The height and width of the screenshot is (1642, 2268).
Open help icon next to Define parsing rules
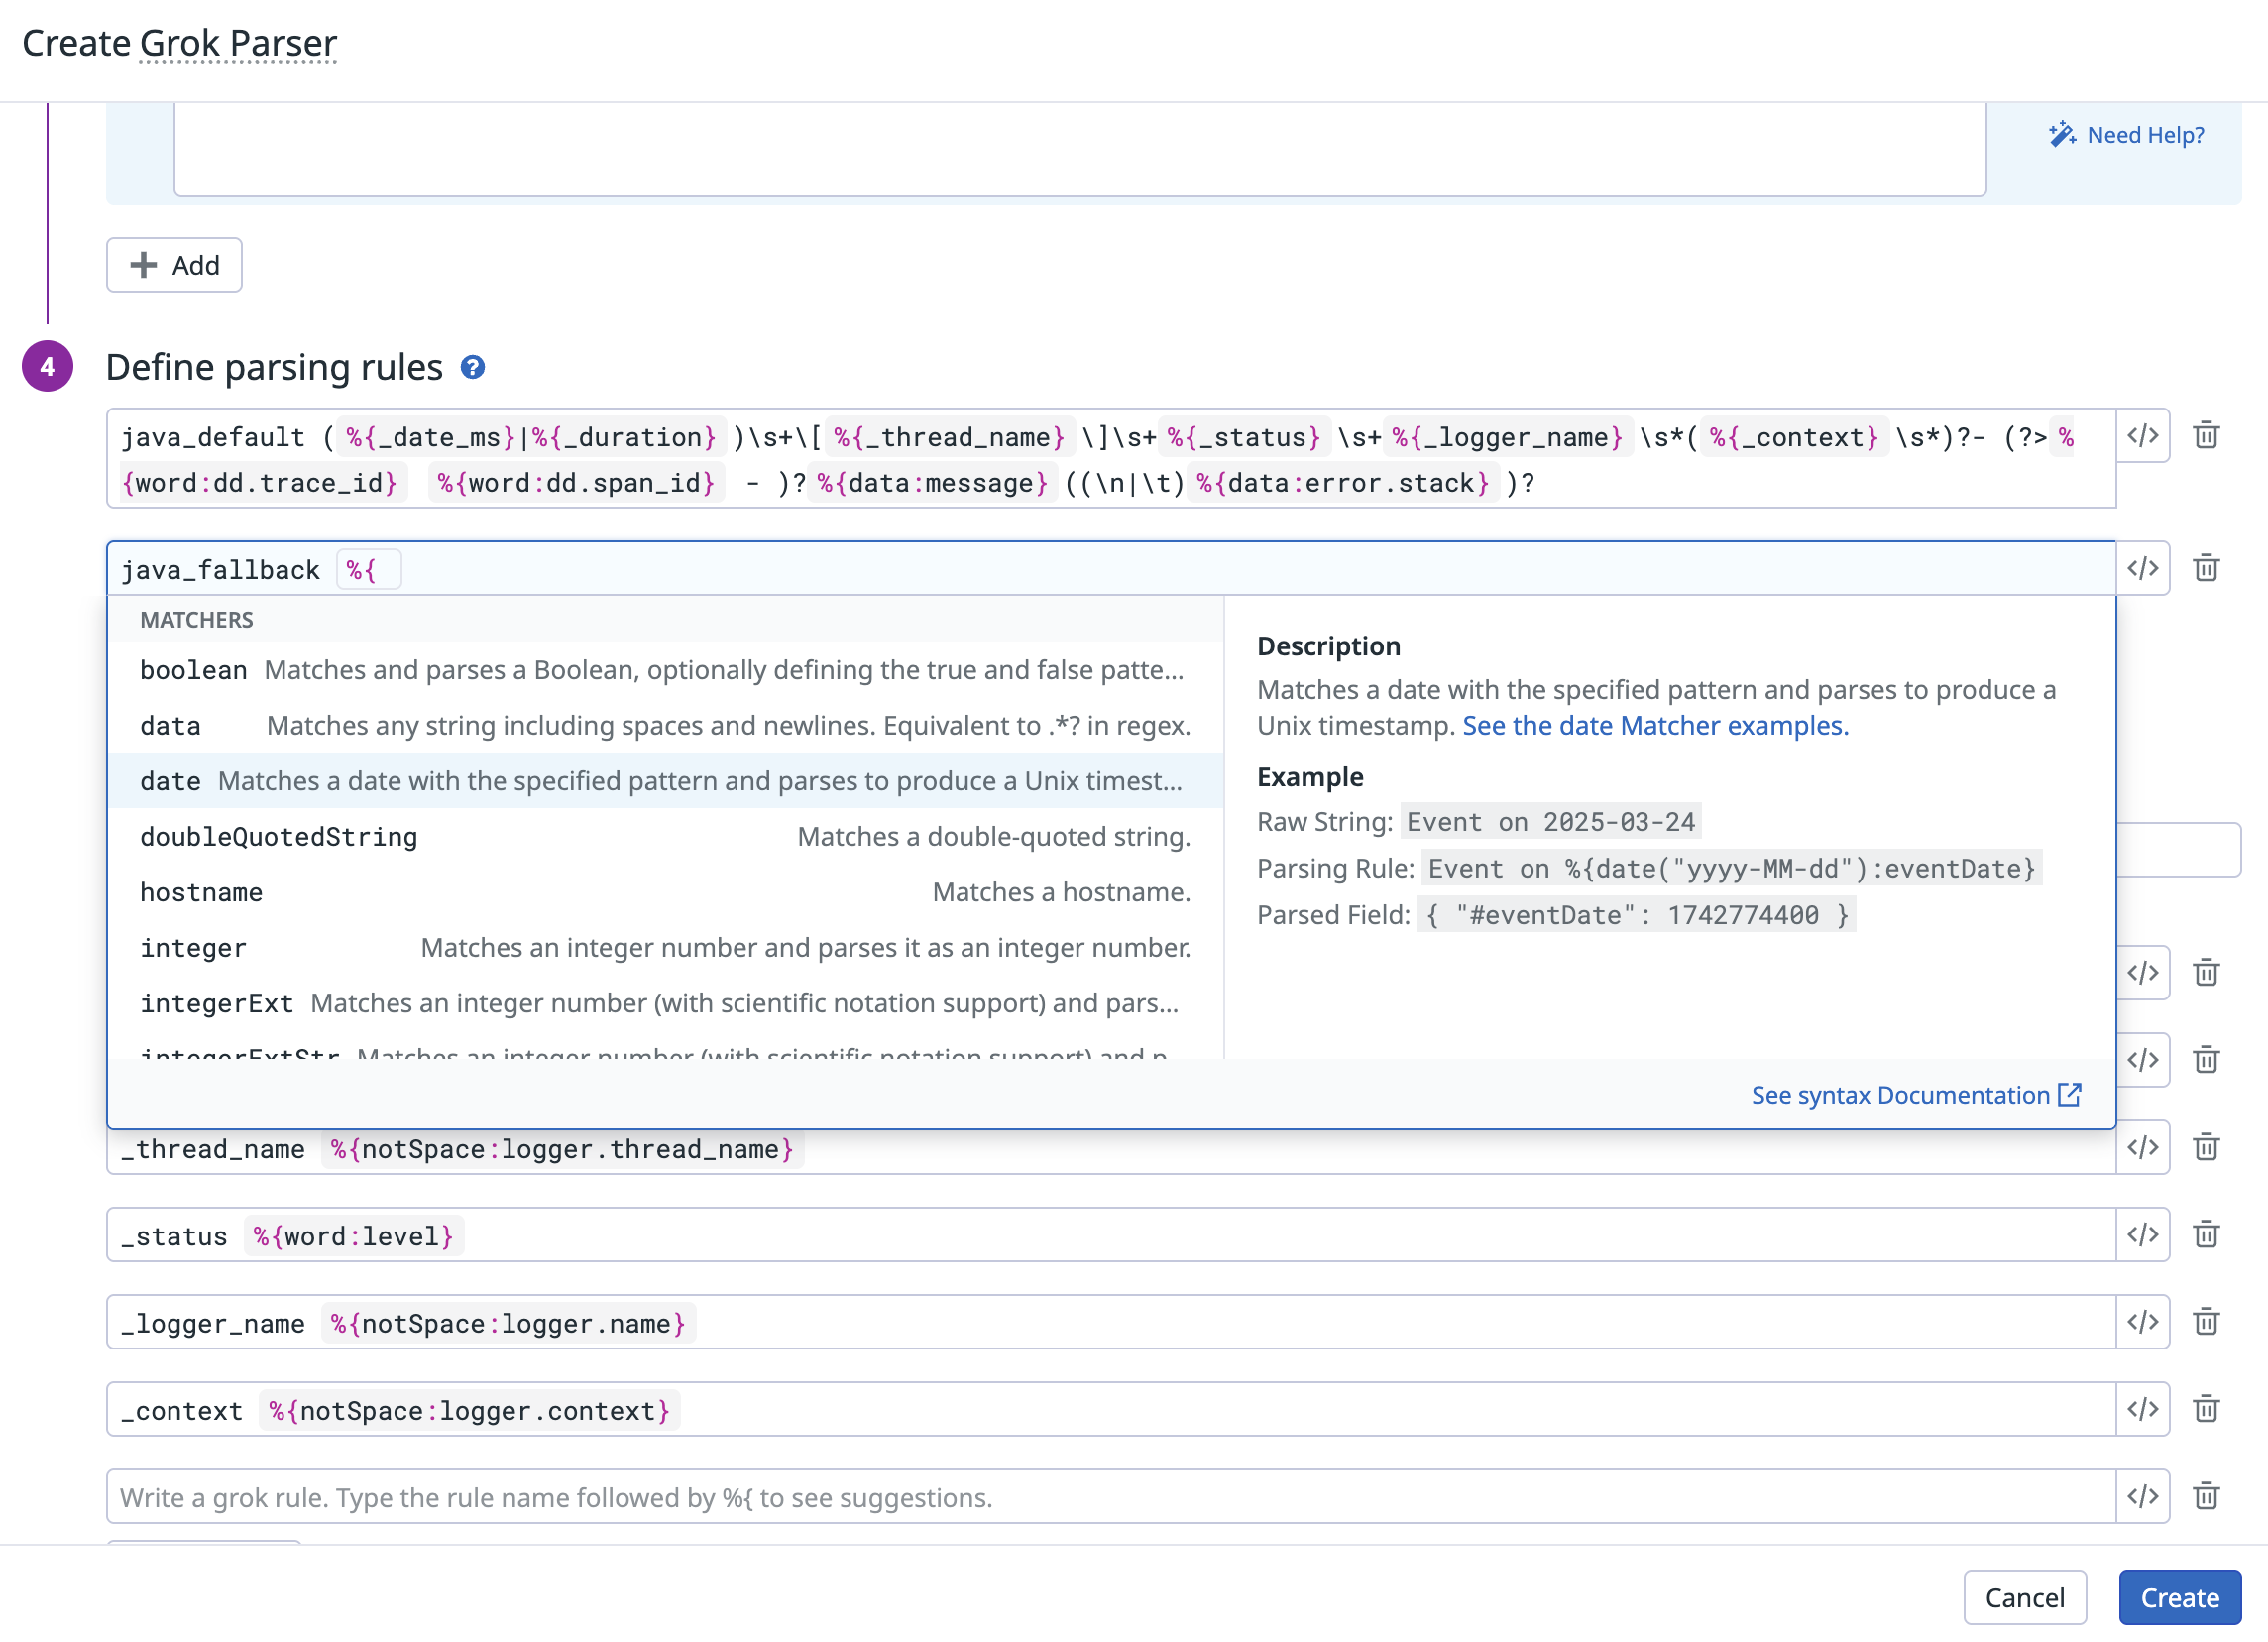tap(473, 368)
